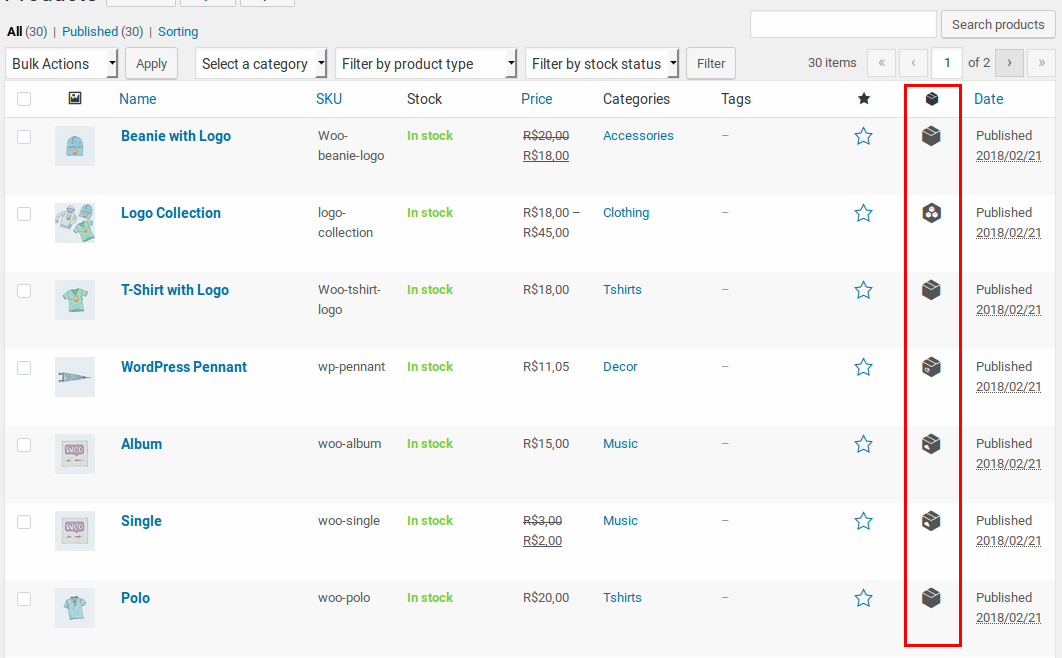
Task: Click the product search input field
Action: pos(843,24)
